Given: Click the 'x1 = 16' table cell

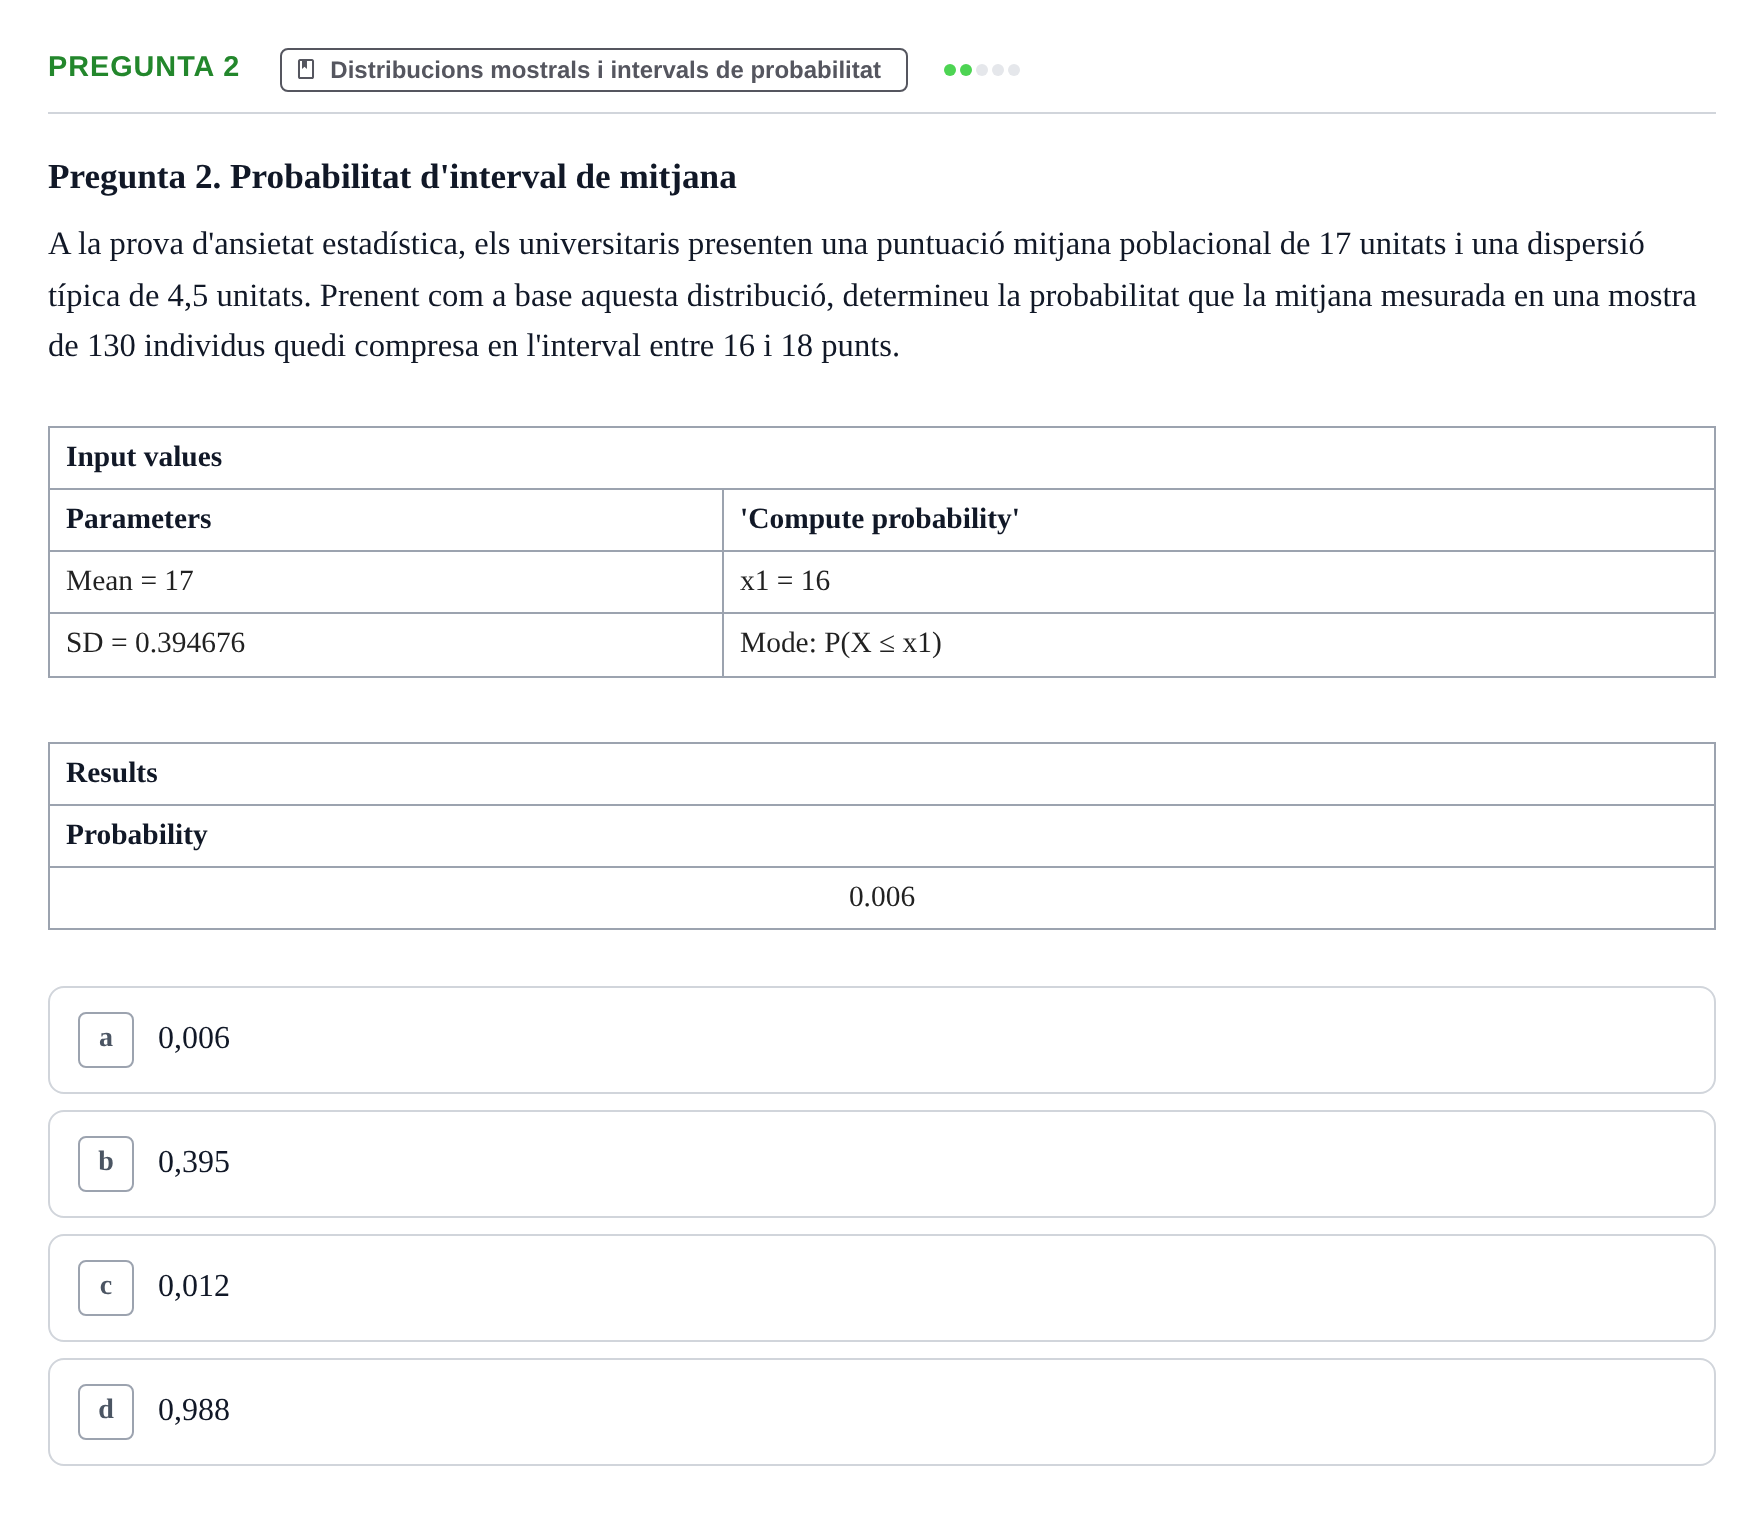Looking at the screenshot, I should [x=1218, y=582].
